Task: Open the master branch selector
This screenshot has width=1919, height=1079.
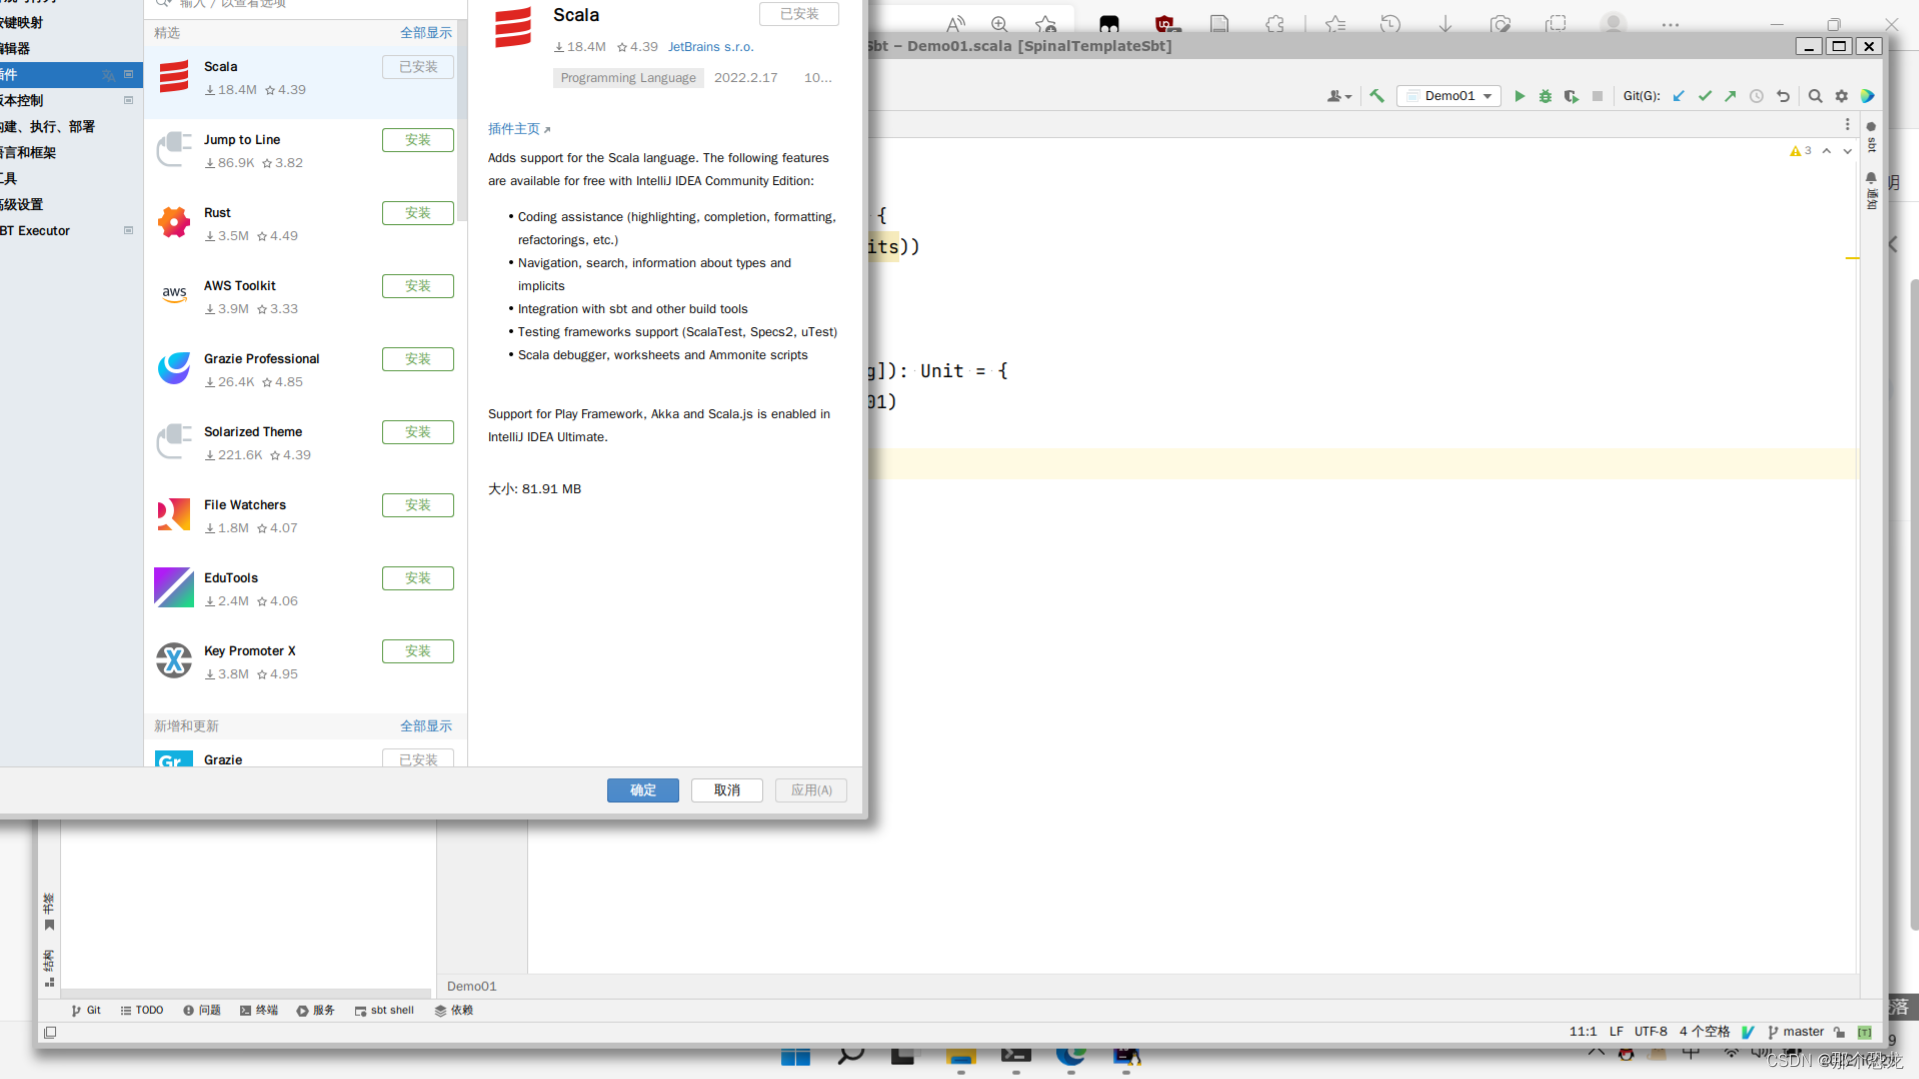Action: point(1797,1032)
